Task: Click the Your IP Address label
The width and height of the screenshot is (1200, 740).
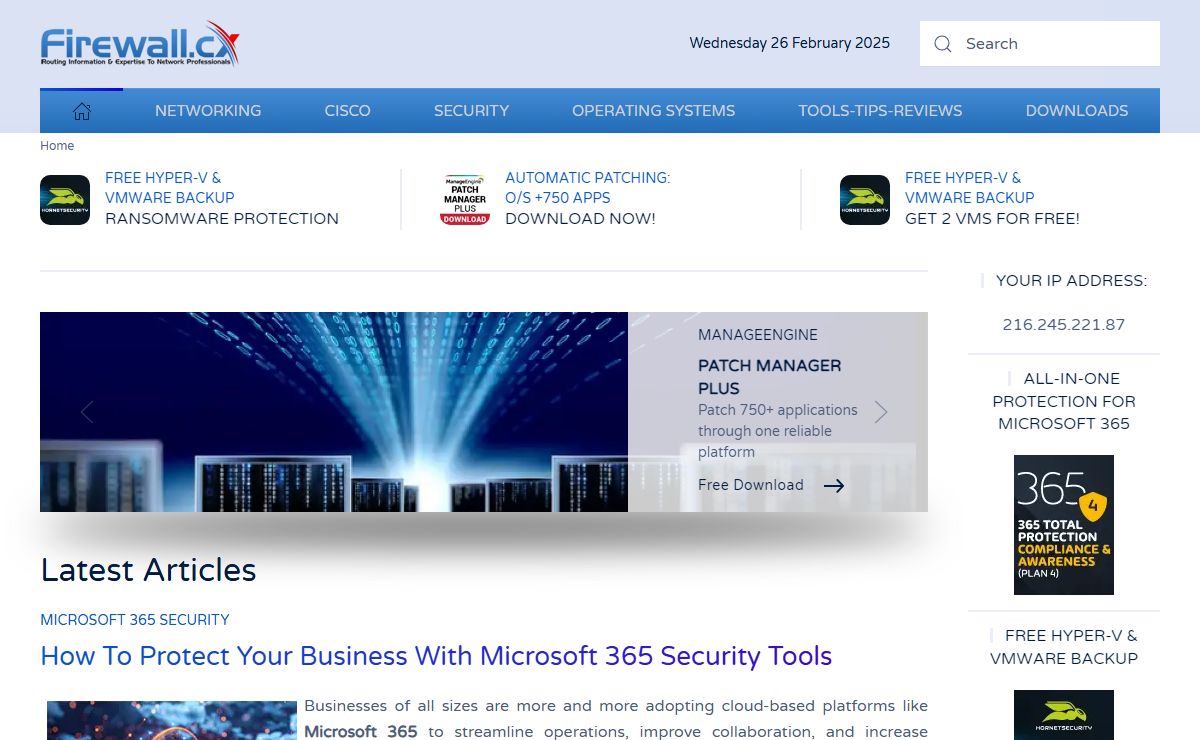Action: coord(1071,281)
